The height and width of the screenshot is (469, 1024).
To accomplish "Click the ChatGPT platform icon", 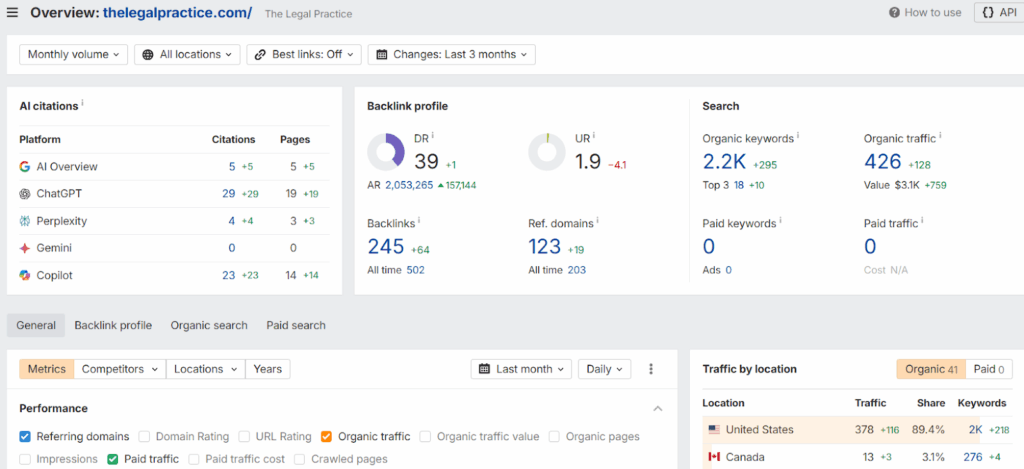I will point(25,194).
